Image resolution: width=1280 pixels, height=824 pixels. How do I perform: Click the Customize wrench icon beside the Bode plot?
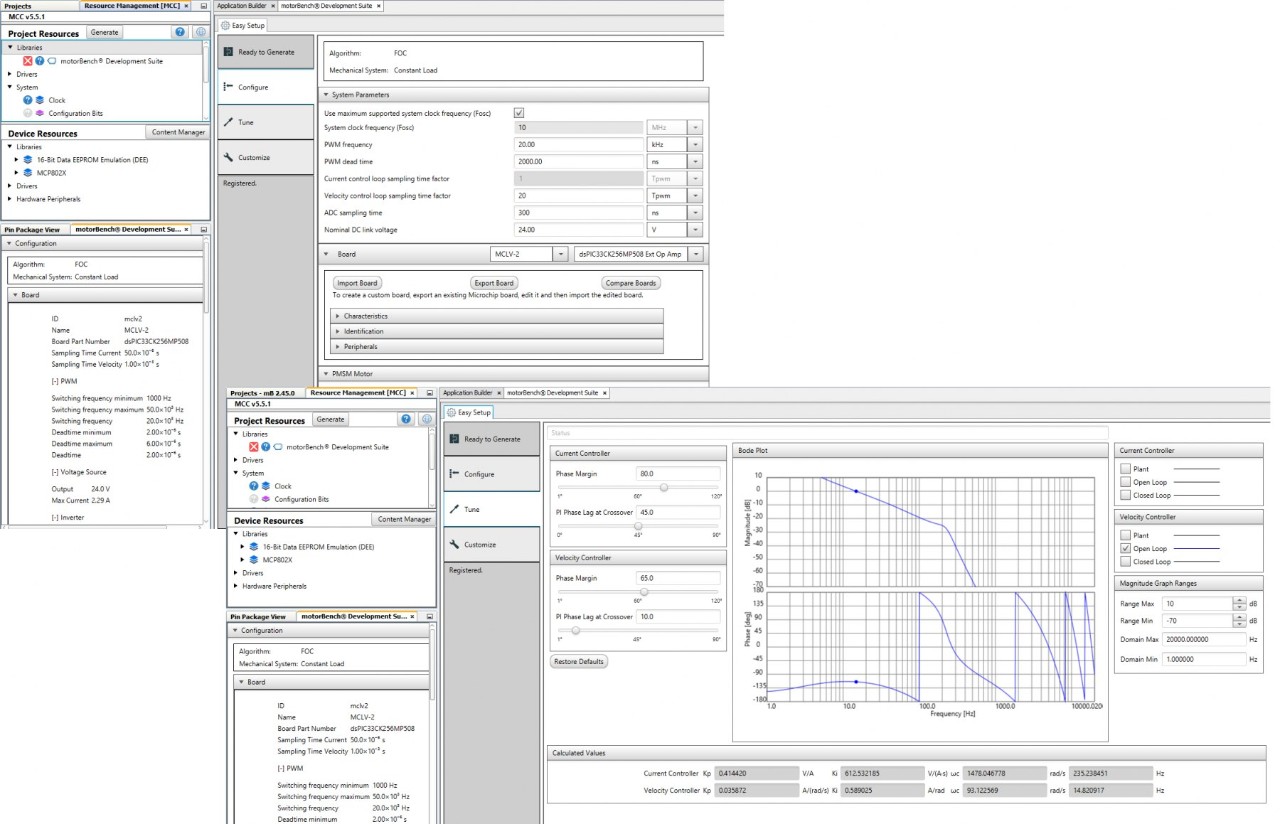point(455,545)
